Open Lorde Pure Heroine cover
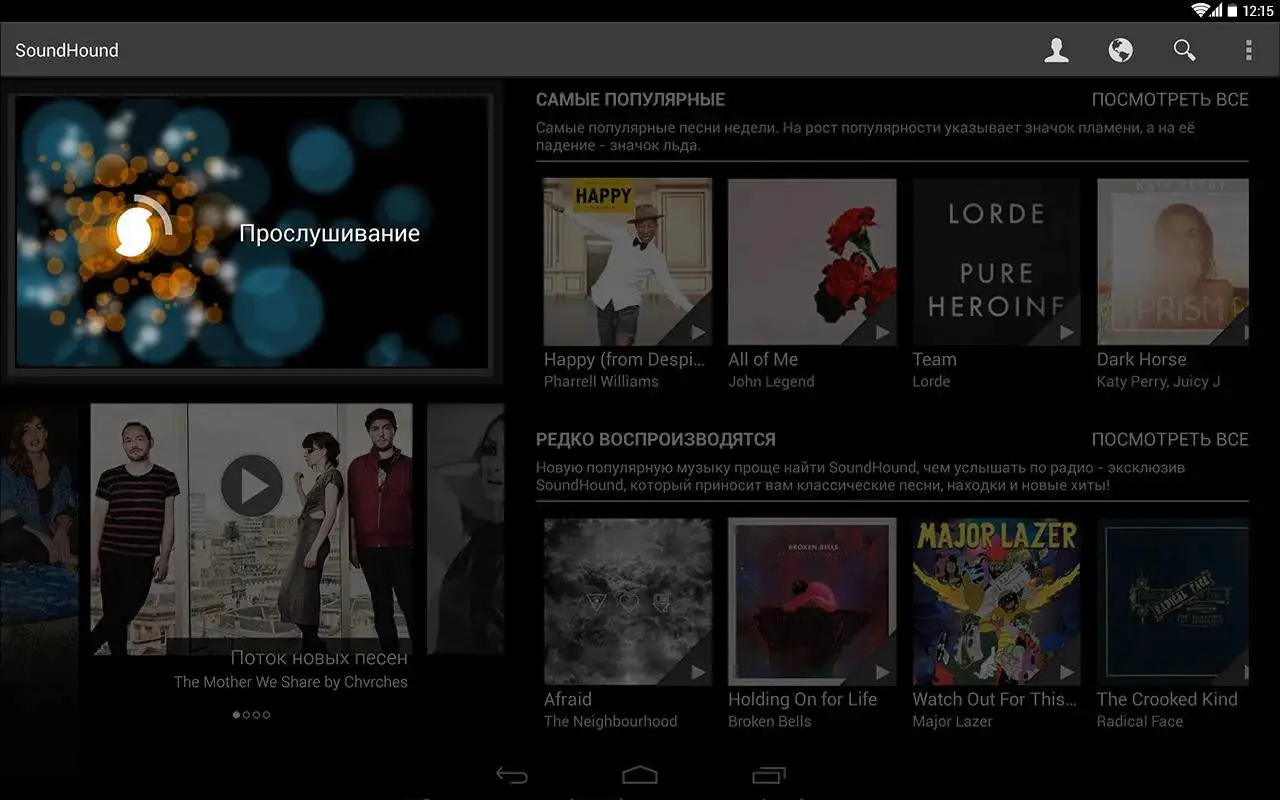Screen dimensions: 1280x800 coord(996,262)
